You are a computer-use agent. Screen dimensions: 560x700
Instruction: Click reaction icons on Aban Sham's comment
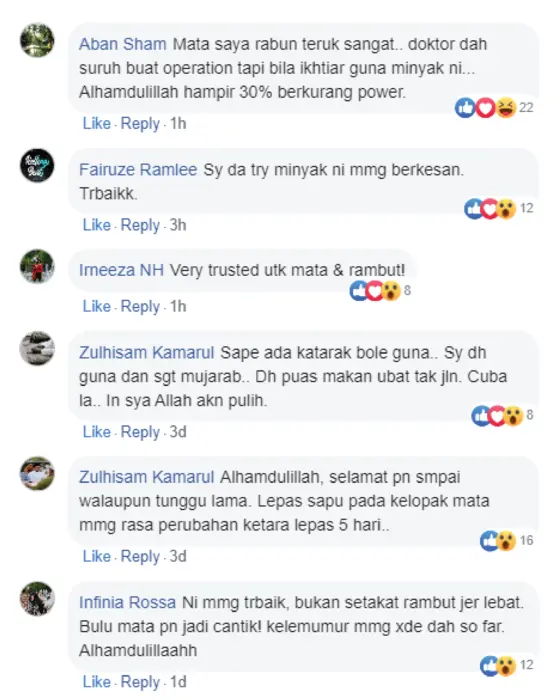(494, 108)
